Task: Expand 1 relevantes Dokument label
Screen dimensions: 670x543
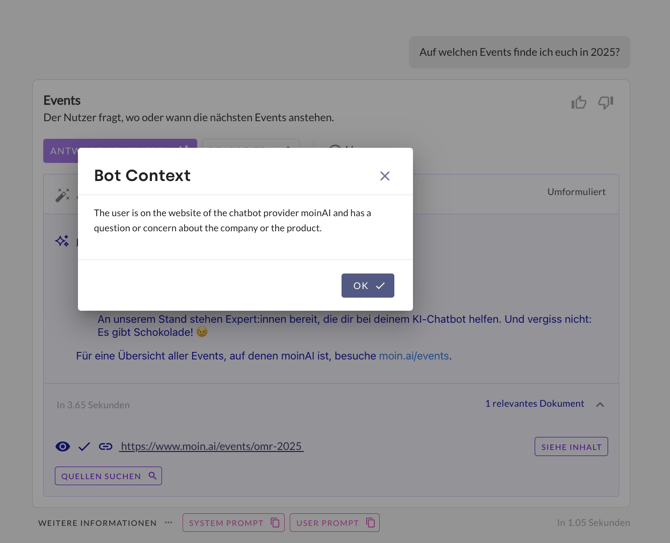Action: [534, 404]
